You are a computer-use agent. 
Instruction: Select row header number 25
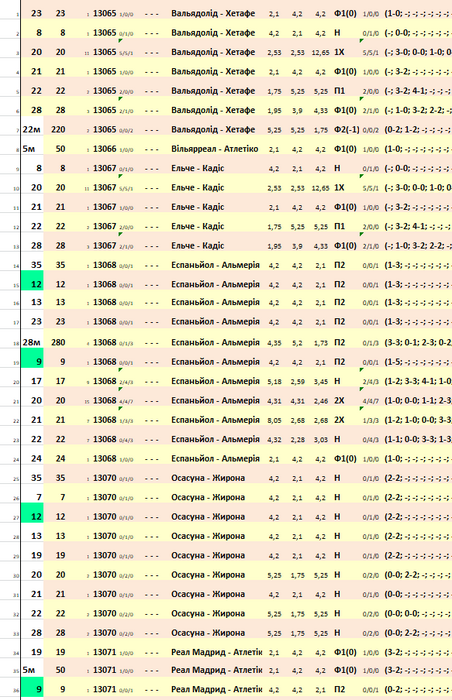click(16, 479)
